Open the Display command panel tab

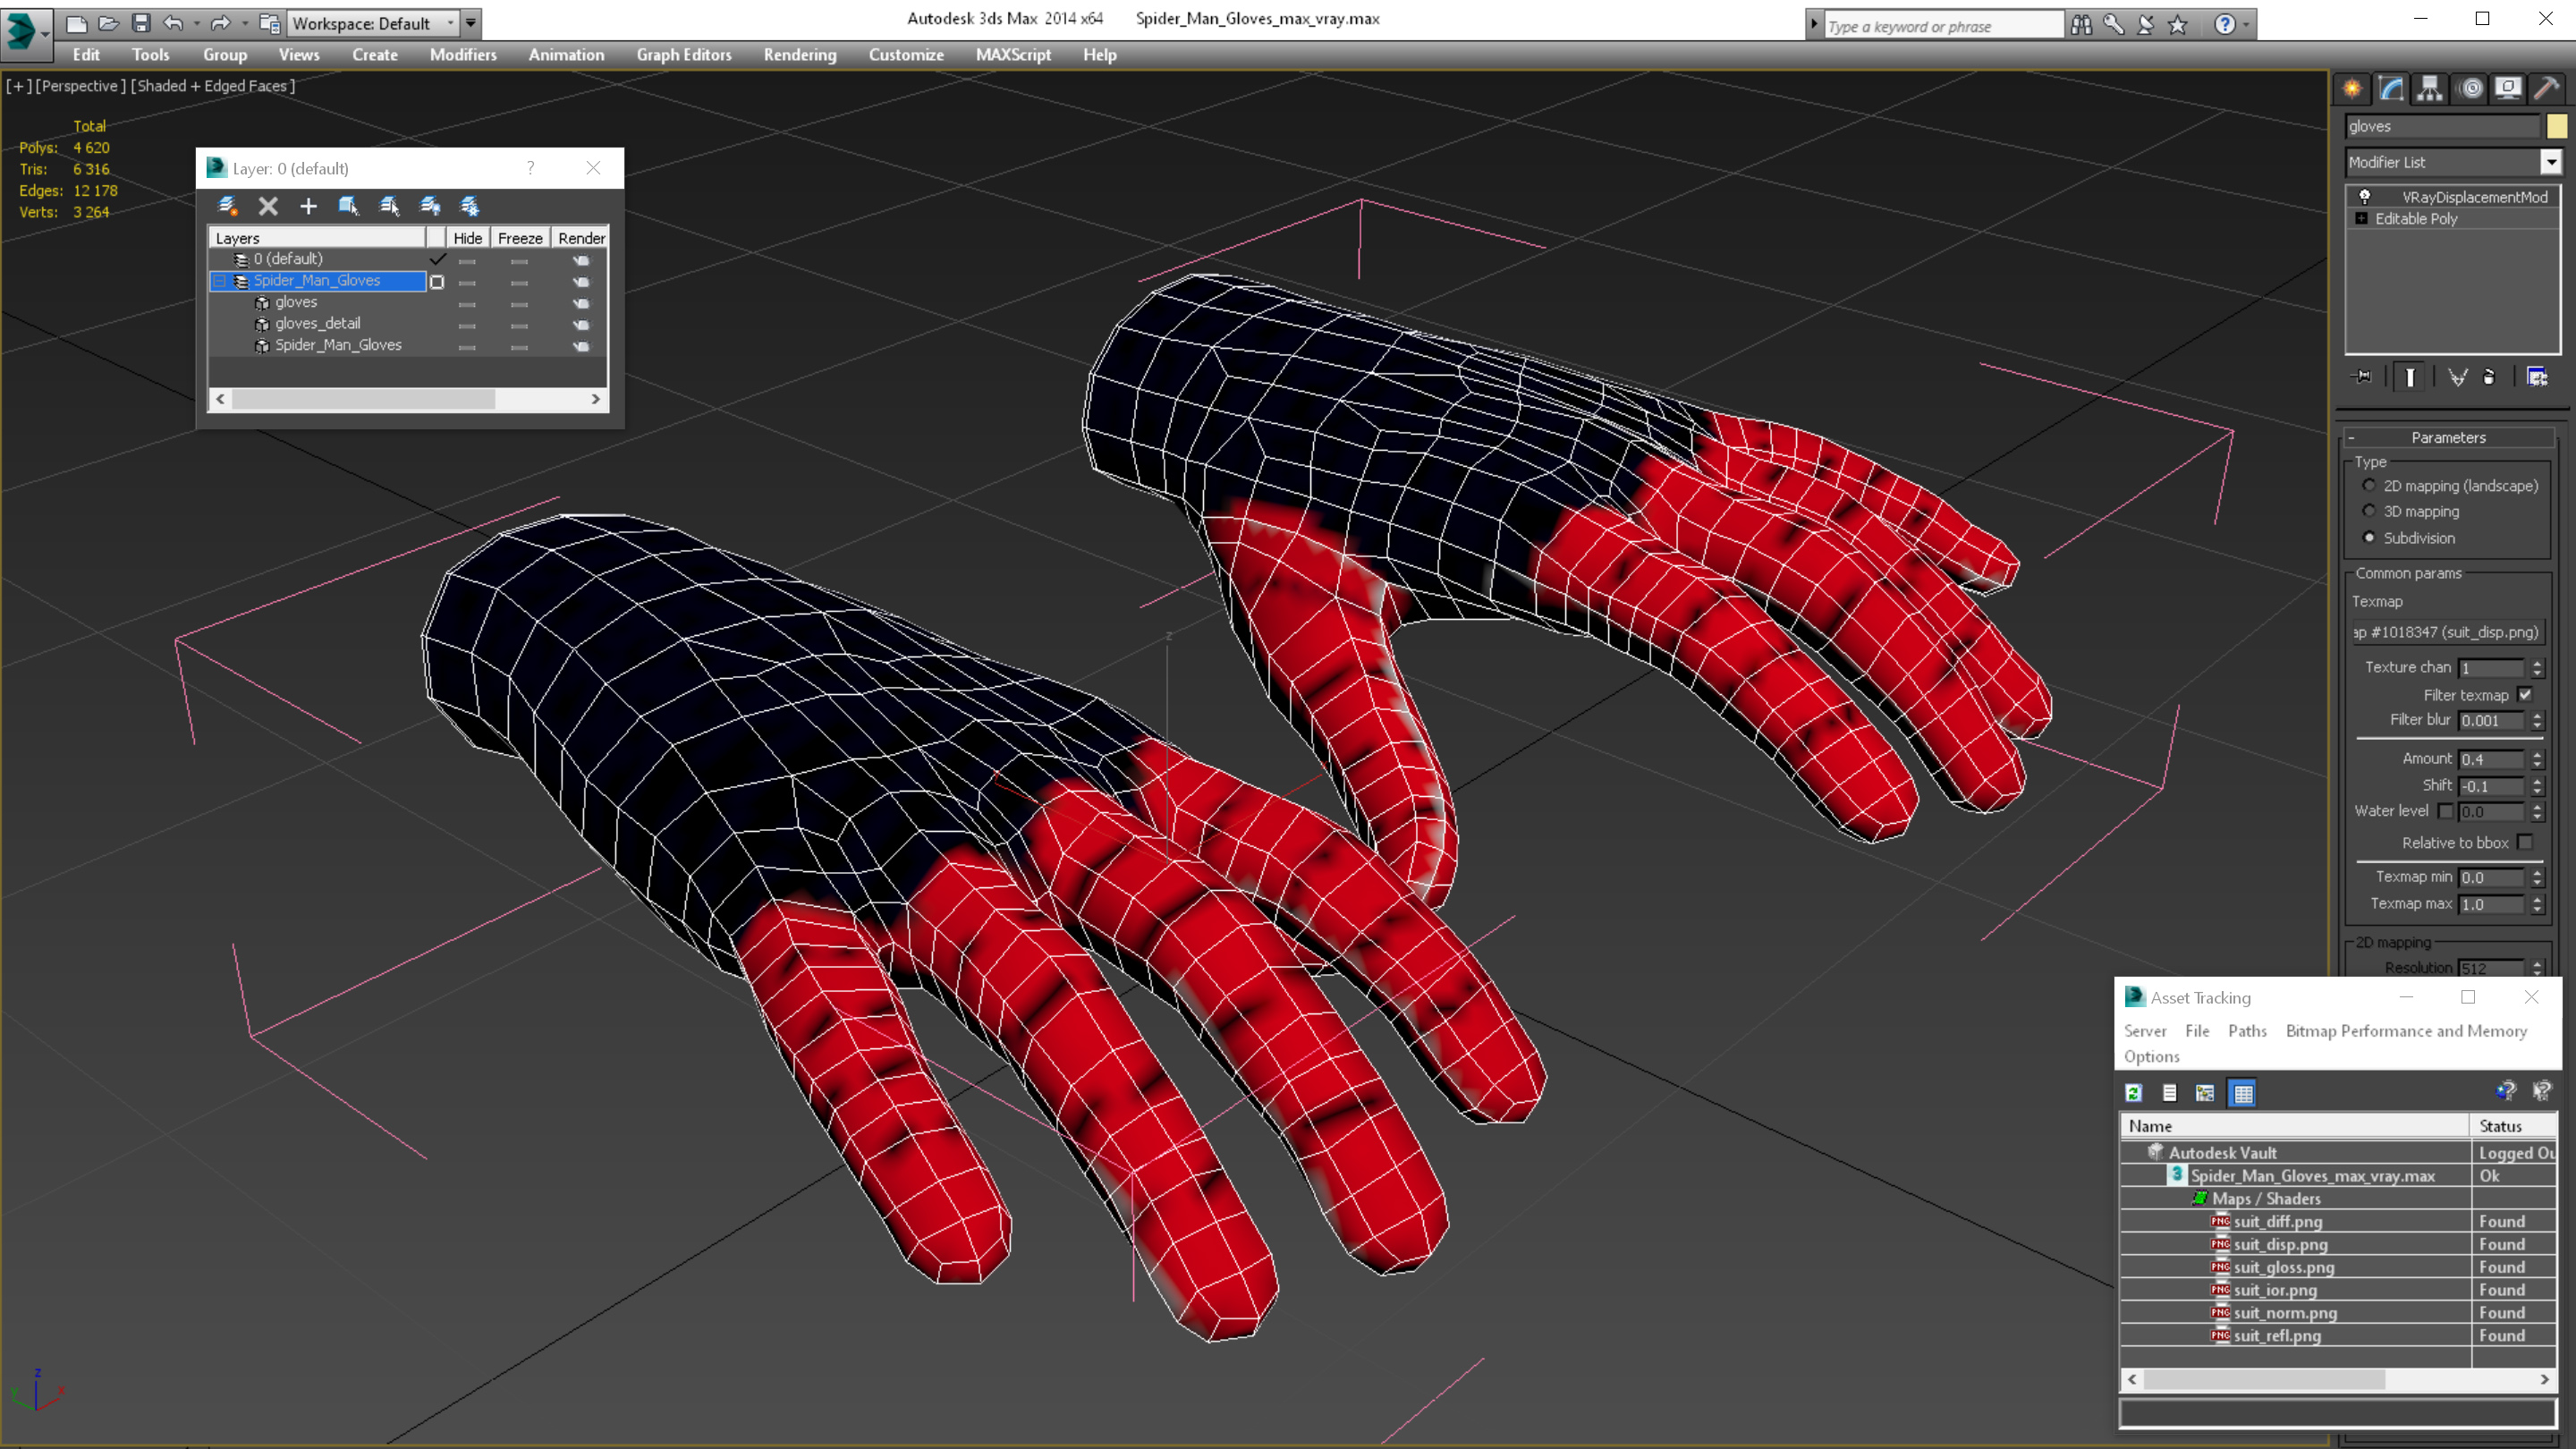pos(2509,89)
